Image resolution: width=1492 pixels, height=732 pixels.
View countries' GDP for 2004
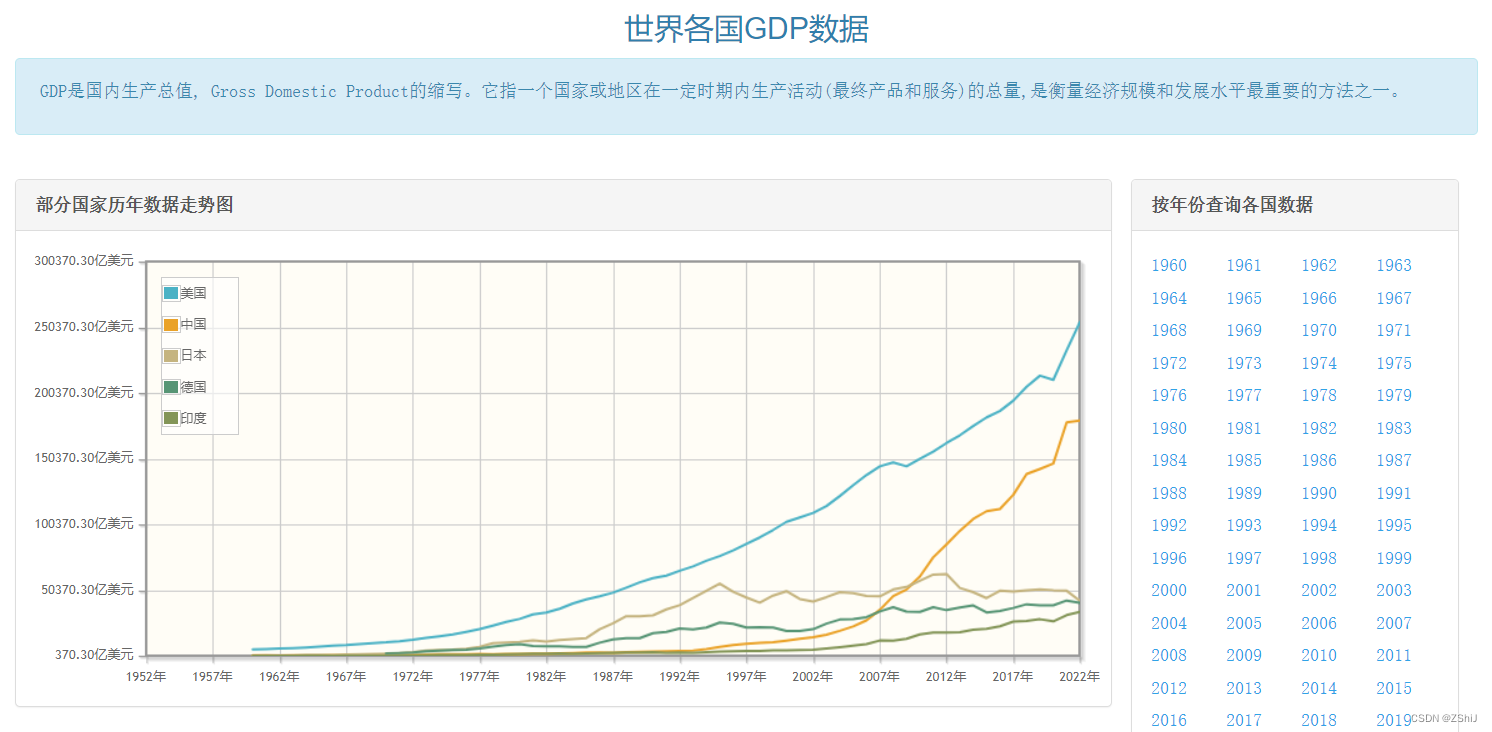tap(1169, 623)
